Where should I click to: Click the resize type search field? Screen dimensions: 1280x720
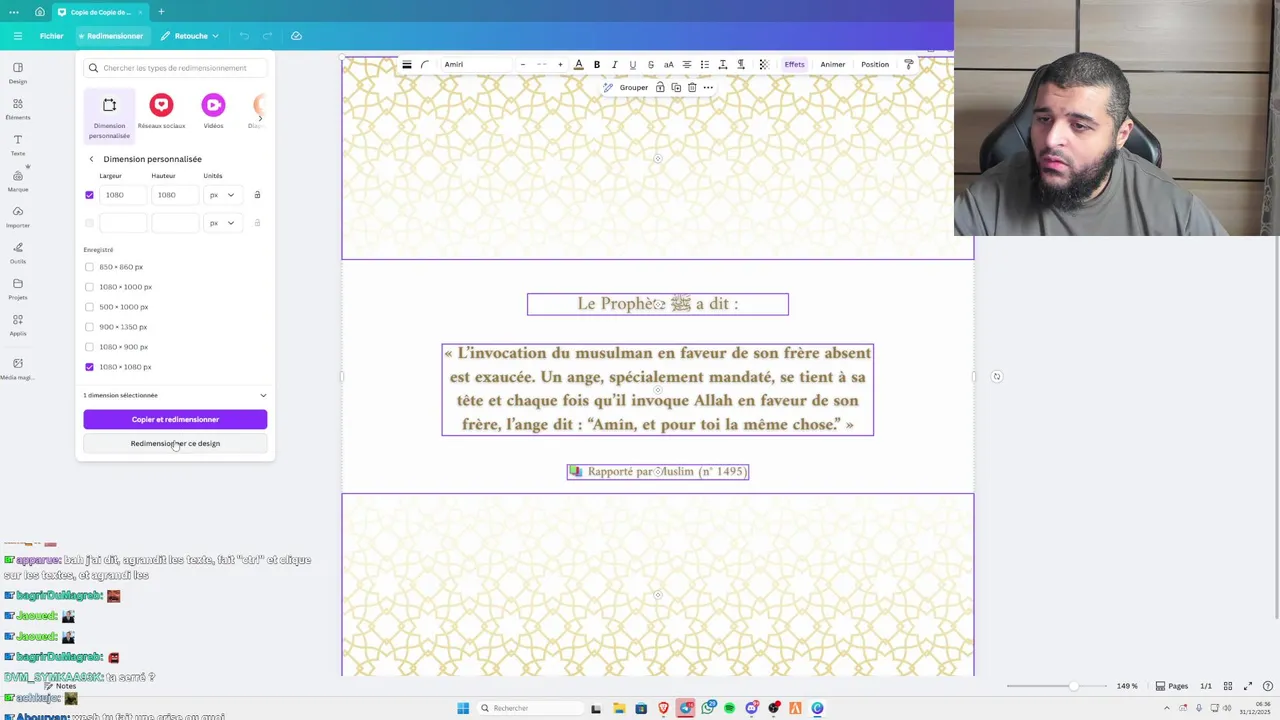[175, 68]
